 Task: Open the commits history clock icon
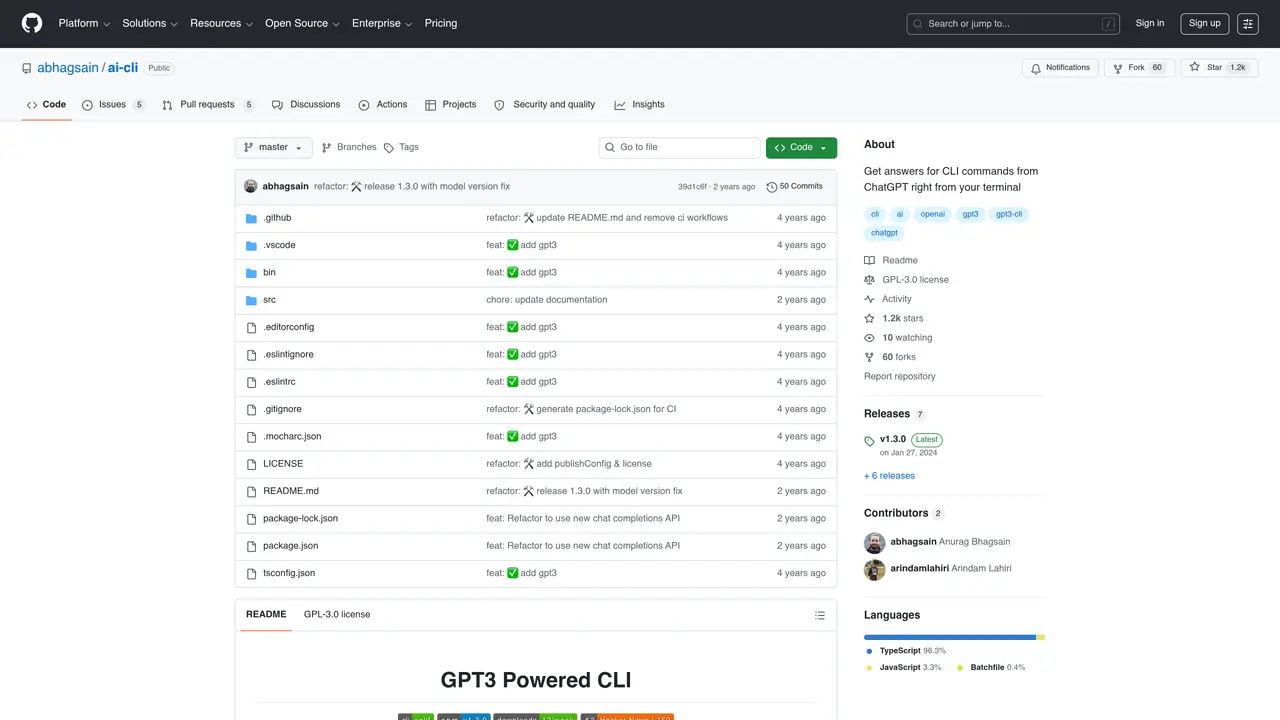pos(771,187)
